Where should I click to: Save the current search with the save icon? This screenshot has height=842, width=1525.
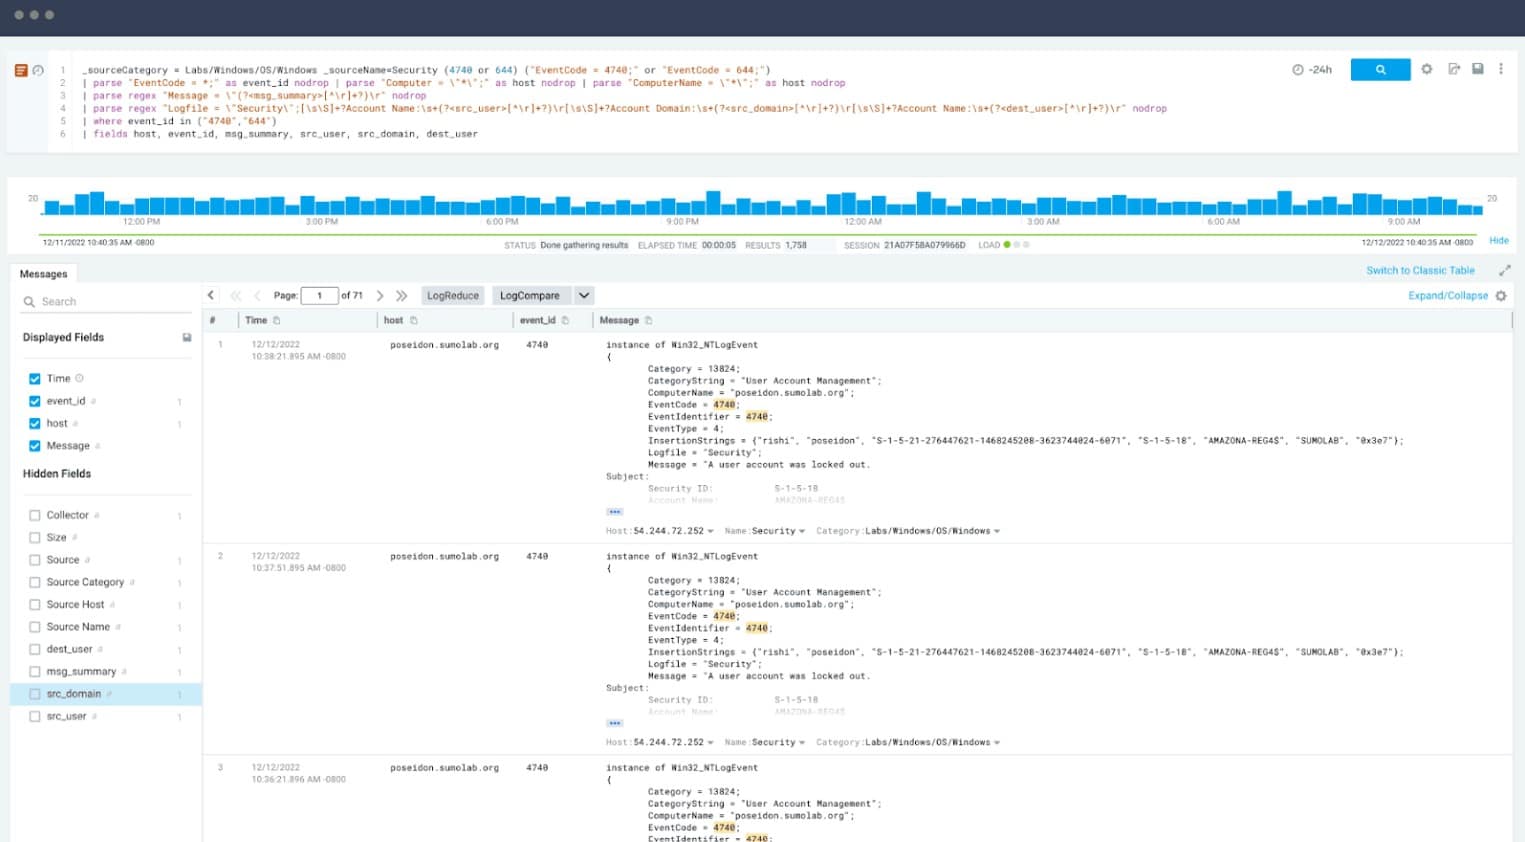point(1478,69)
